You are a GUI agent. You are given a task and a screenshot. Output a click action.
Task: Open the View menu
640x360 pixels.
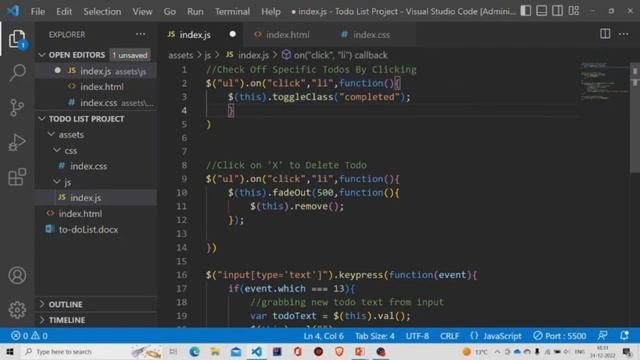click(142, 11)
